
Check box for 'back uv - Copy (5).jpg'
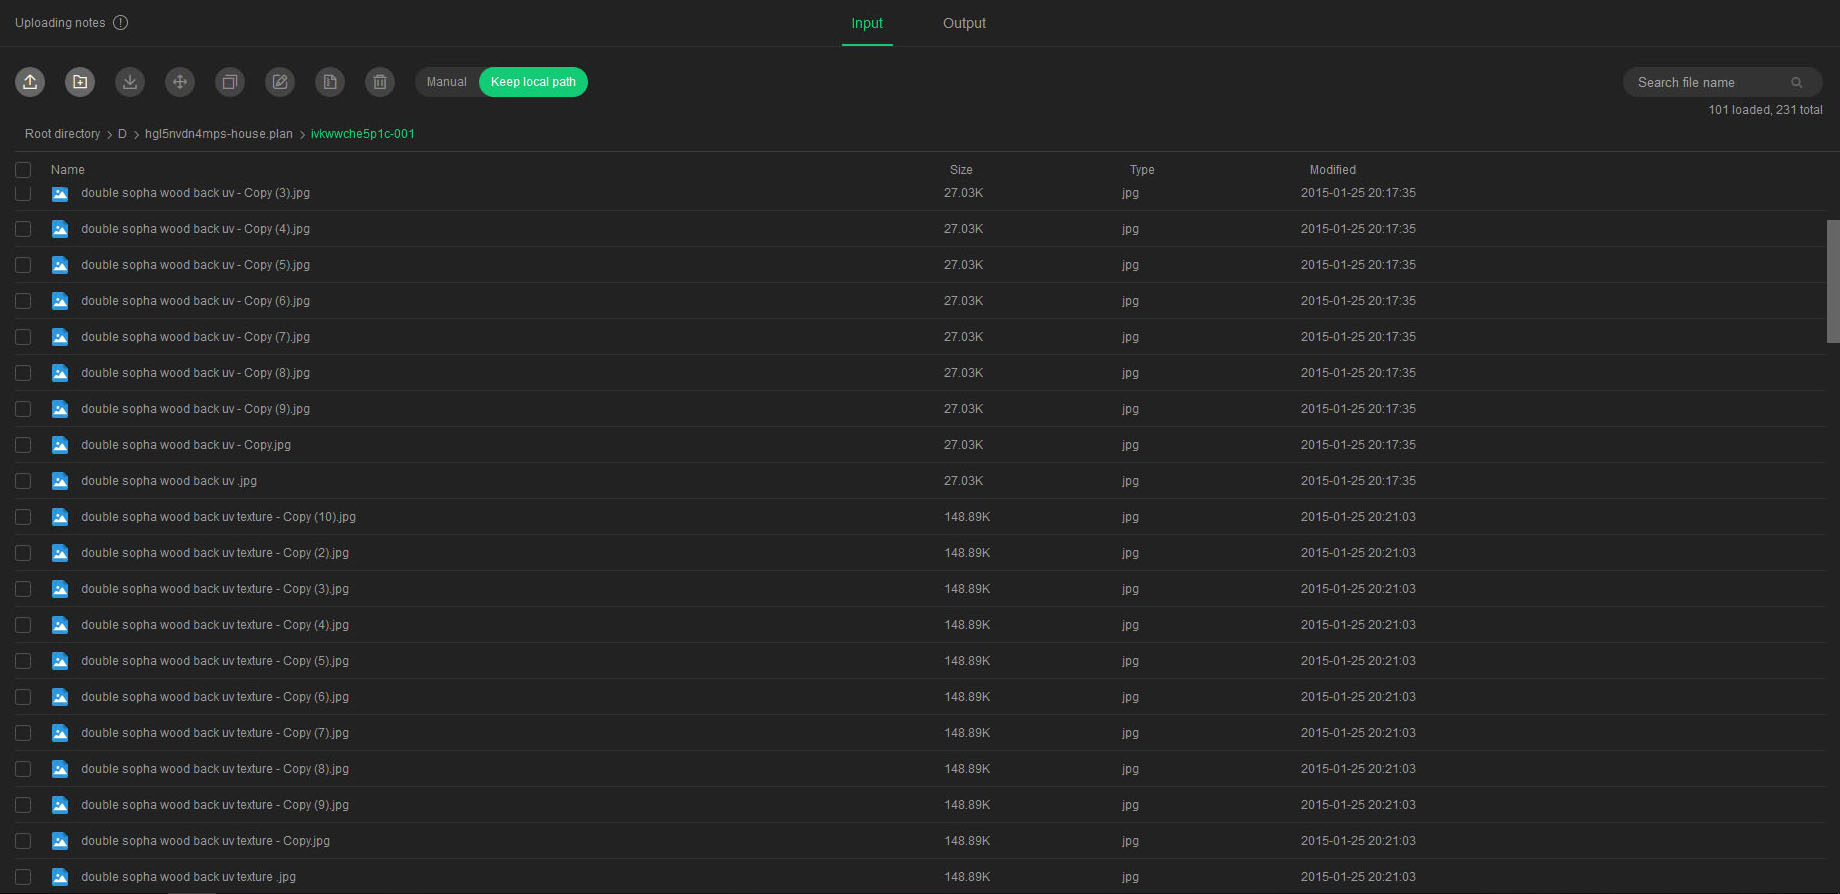[23, 265]
